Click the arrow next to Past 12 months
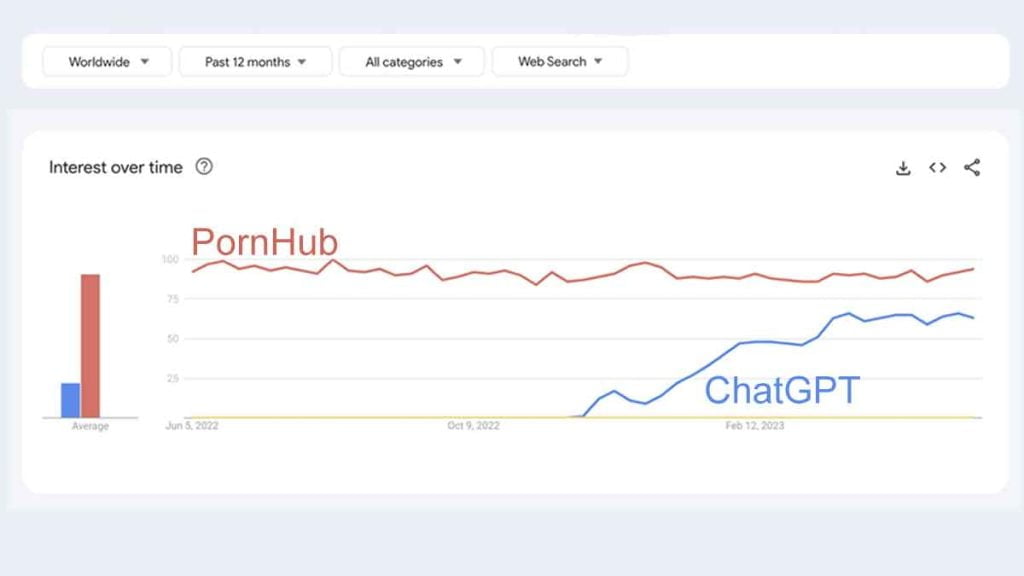The image size is (1024, 576). click(302, 62)
